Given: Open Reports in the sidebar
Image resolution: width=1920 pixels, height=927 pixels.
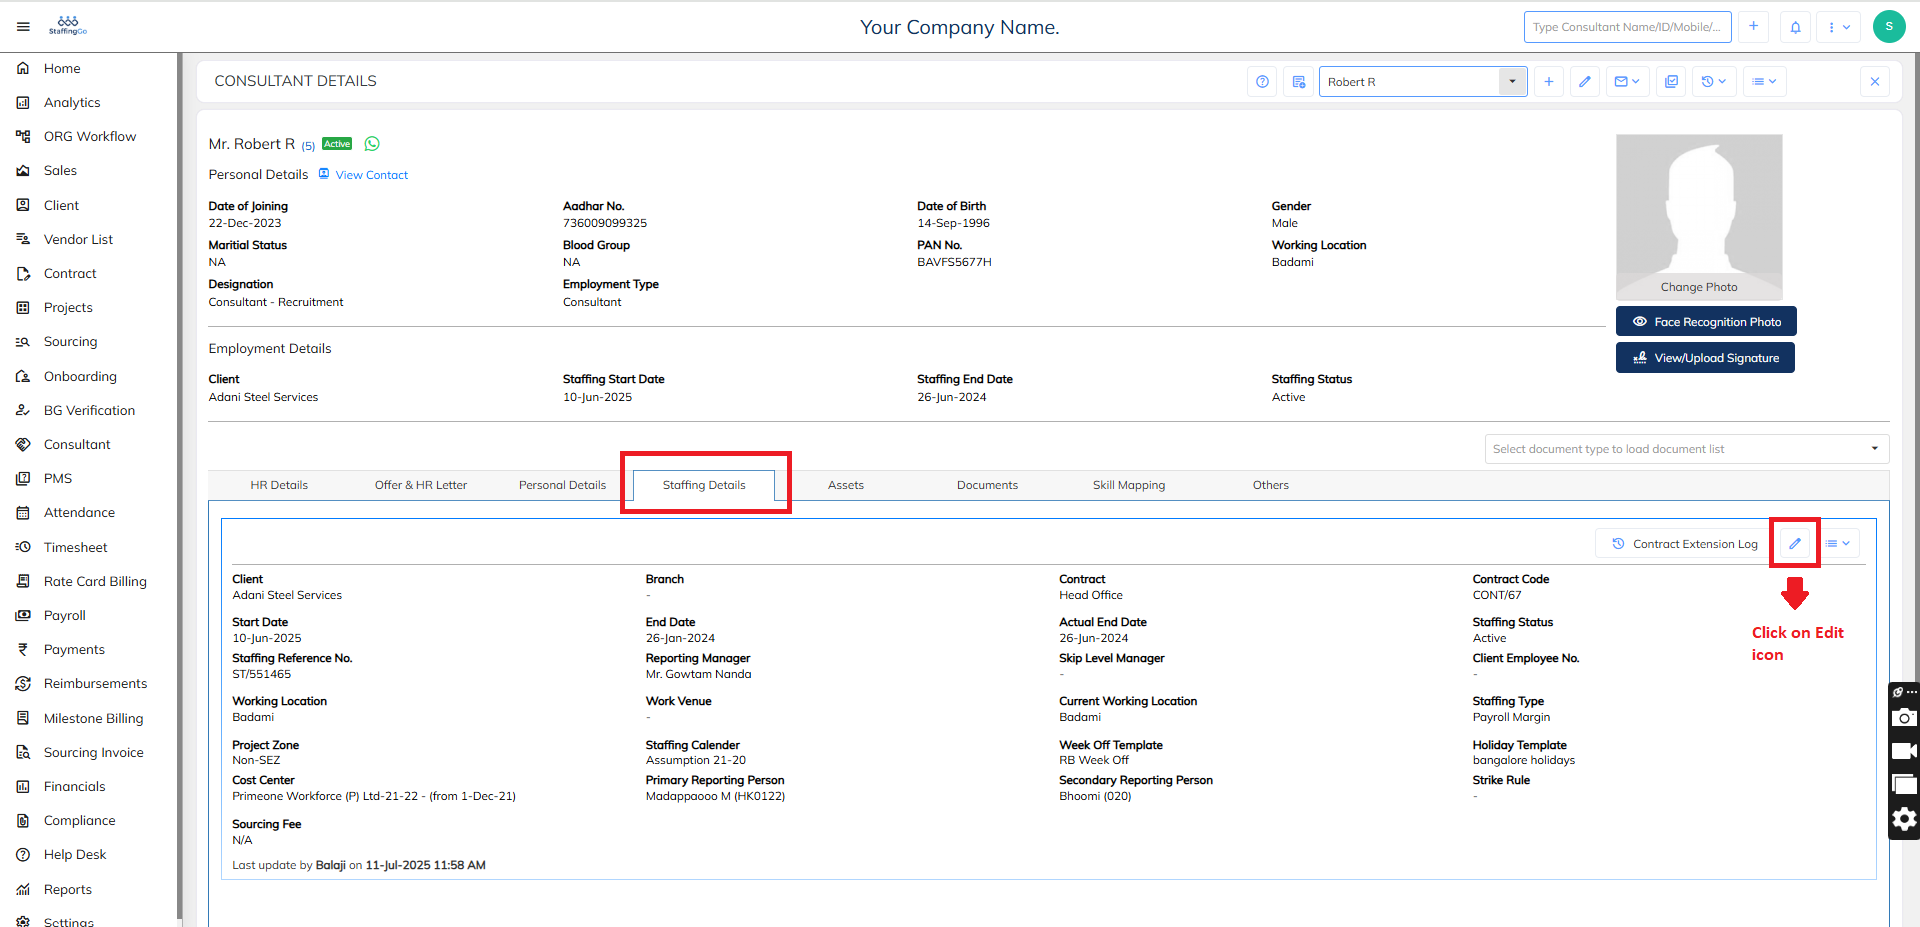Looking at the screenshot, I should tap(68, 890).
